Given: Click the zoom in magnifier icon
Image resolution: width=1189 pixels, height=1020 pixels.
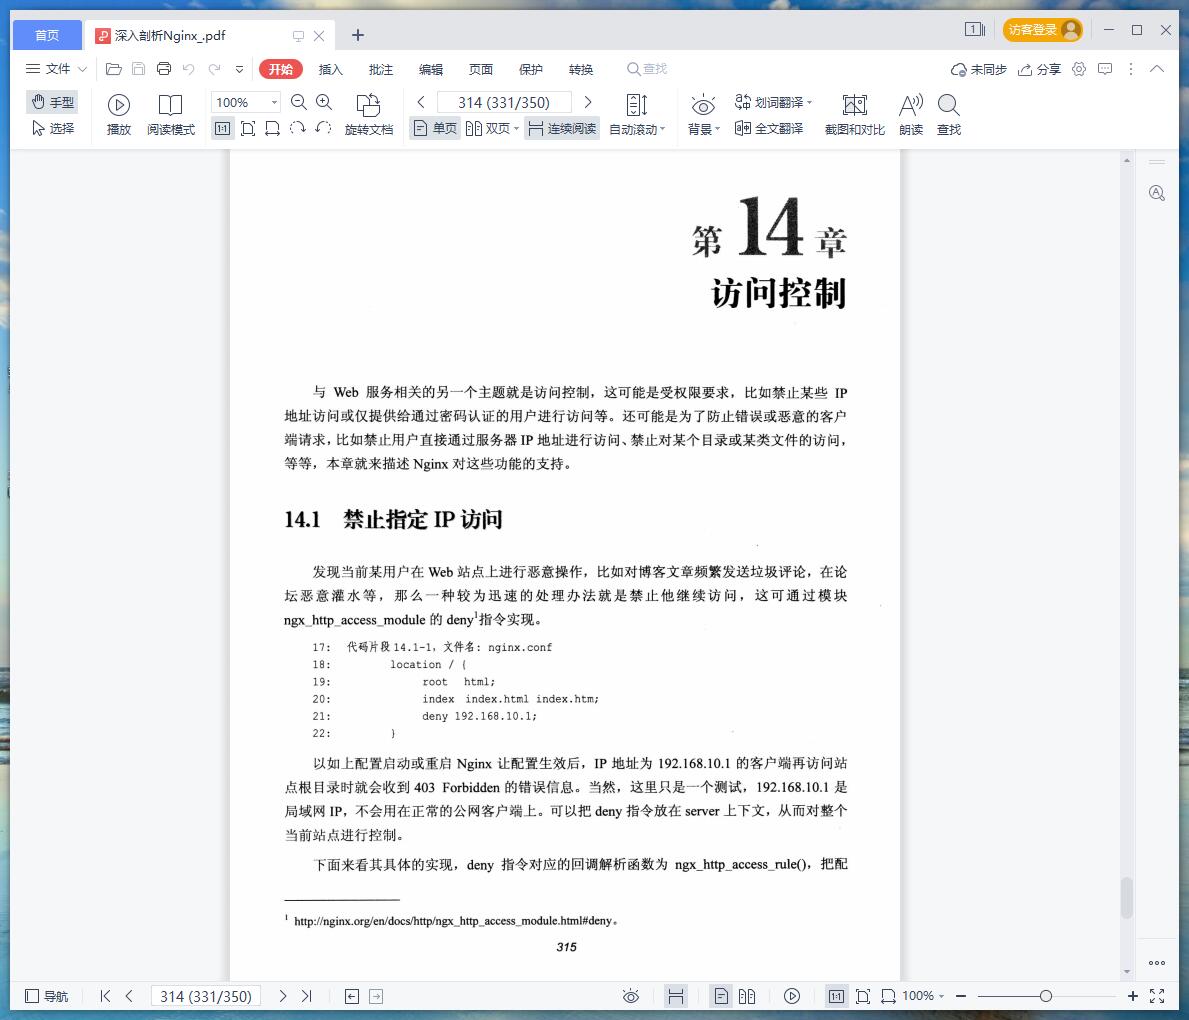Looking at the screenshot, I should [324, 102].
